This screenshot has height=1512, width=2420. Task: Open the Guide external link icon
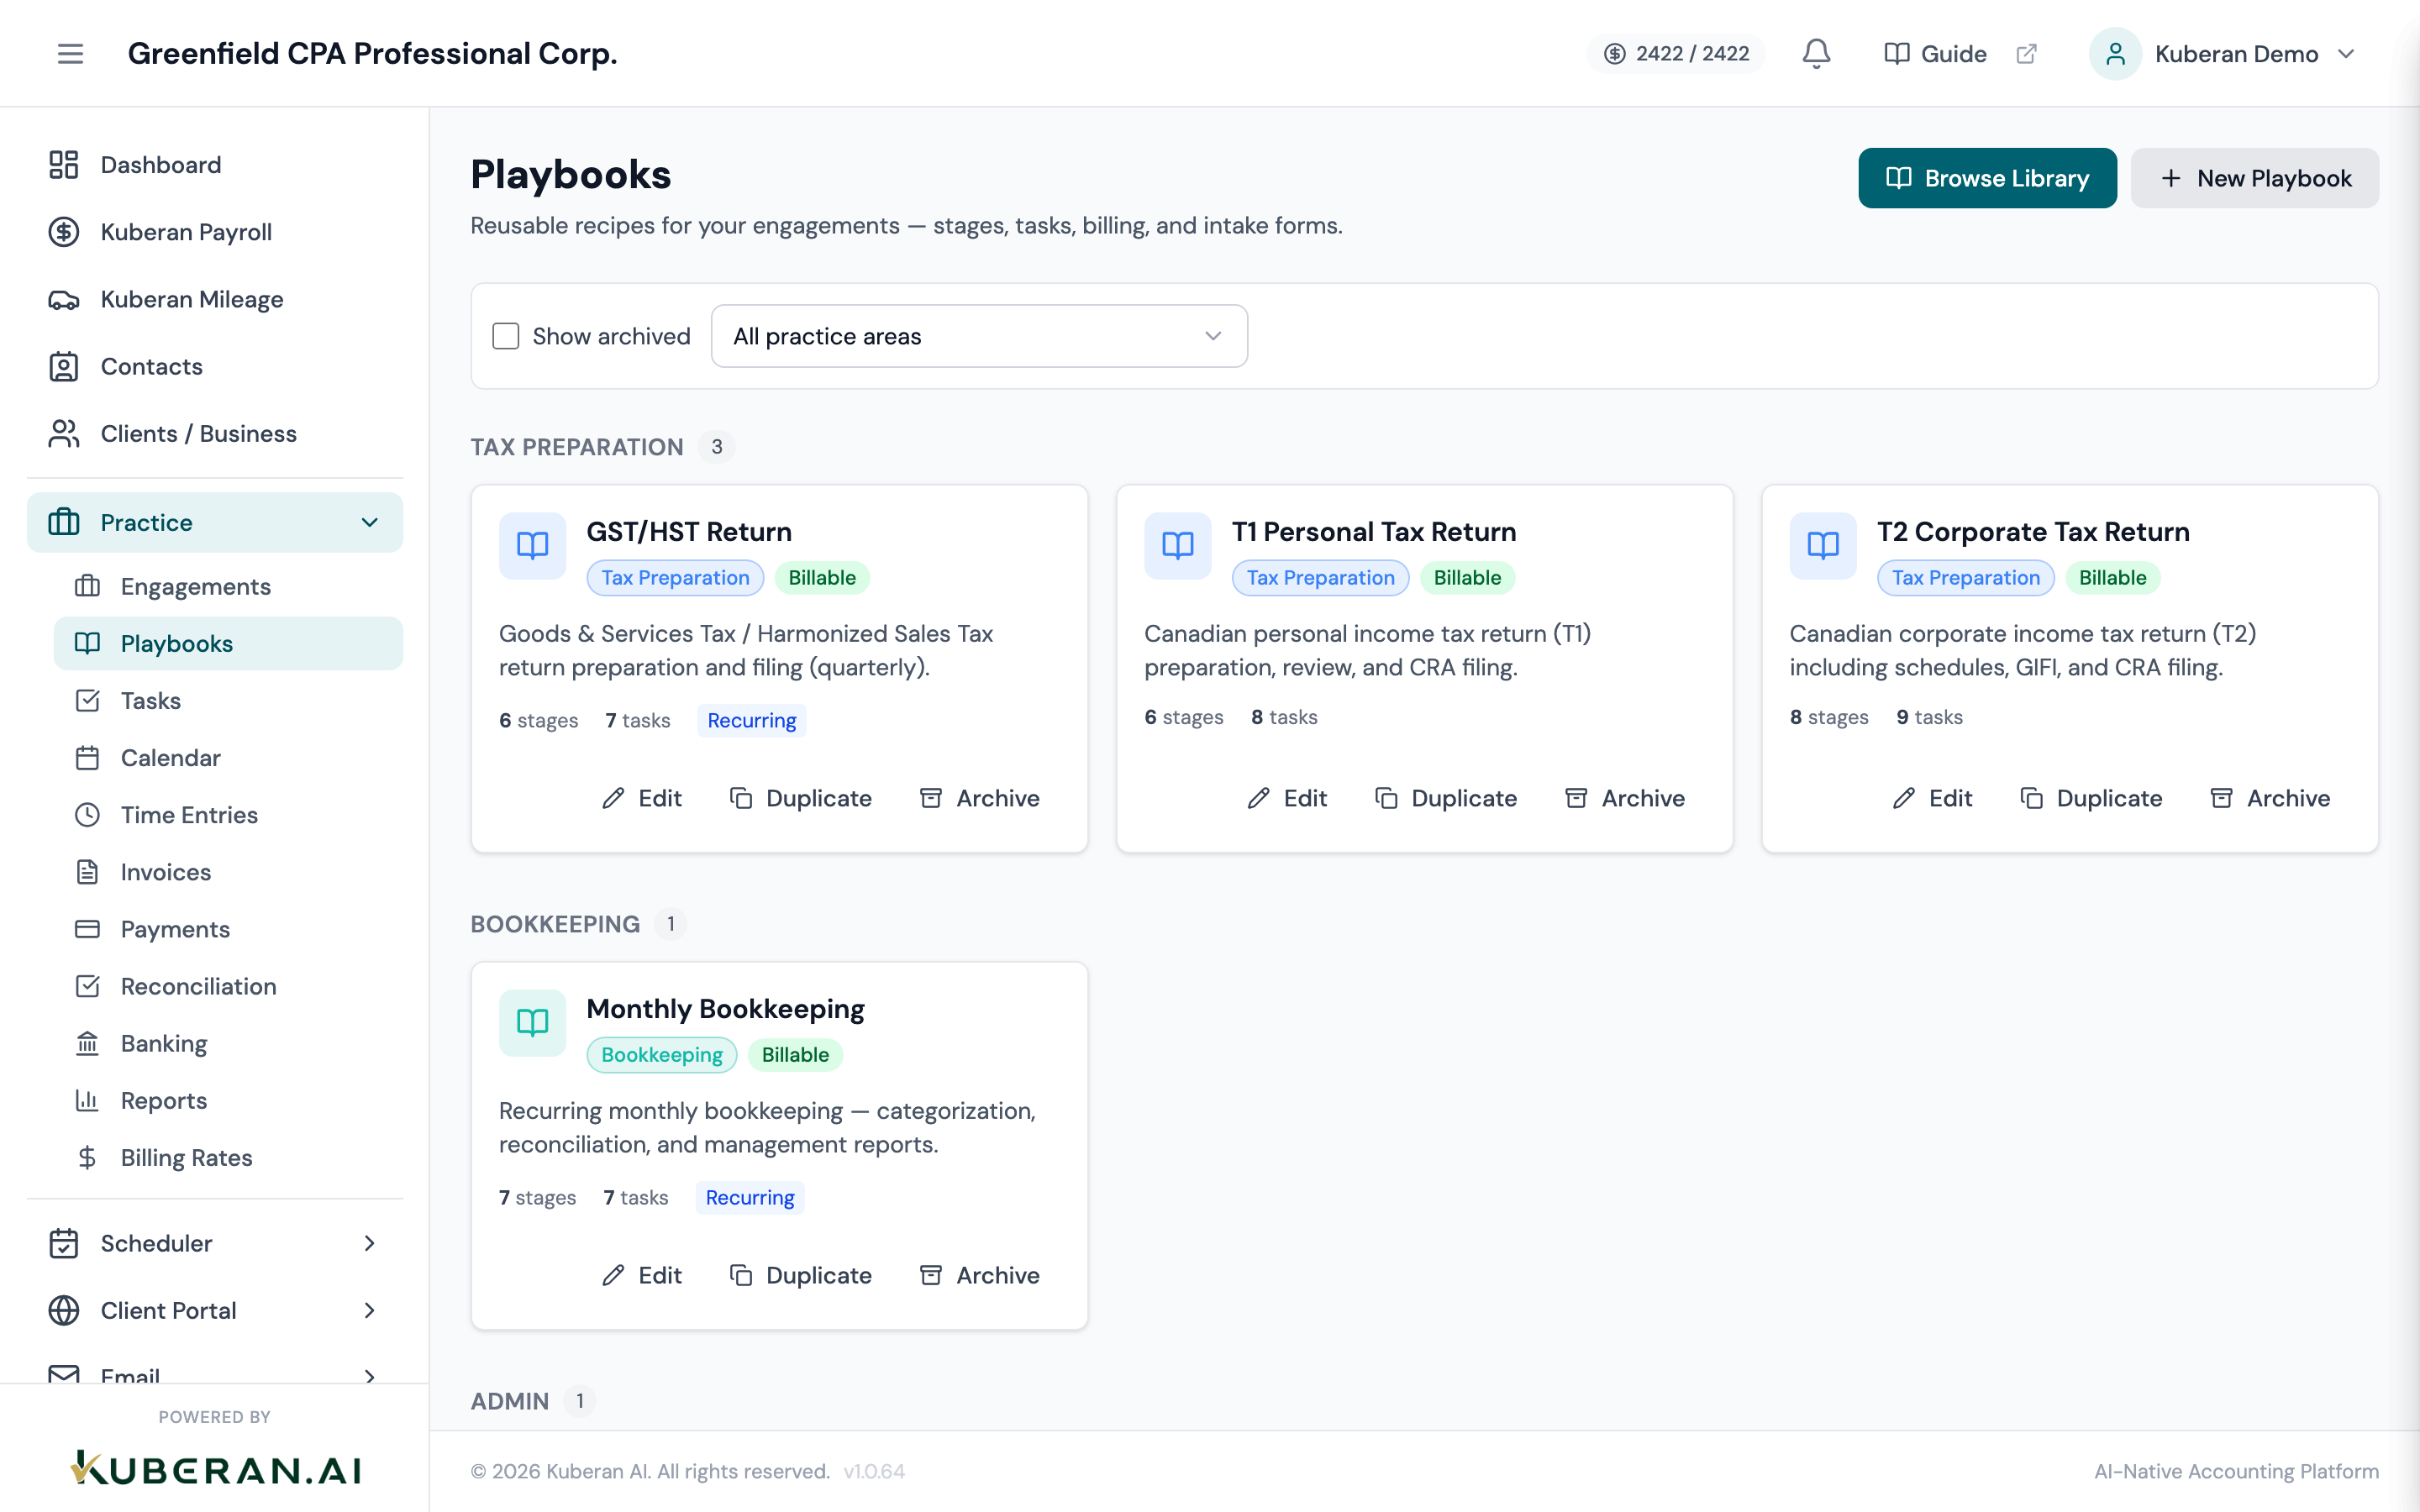point(2026,54)
